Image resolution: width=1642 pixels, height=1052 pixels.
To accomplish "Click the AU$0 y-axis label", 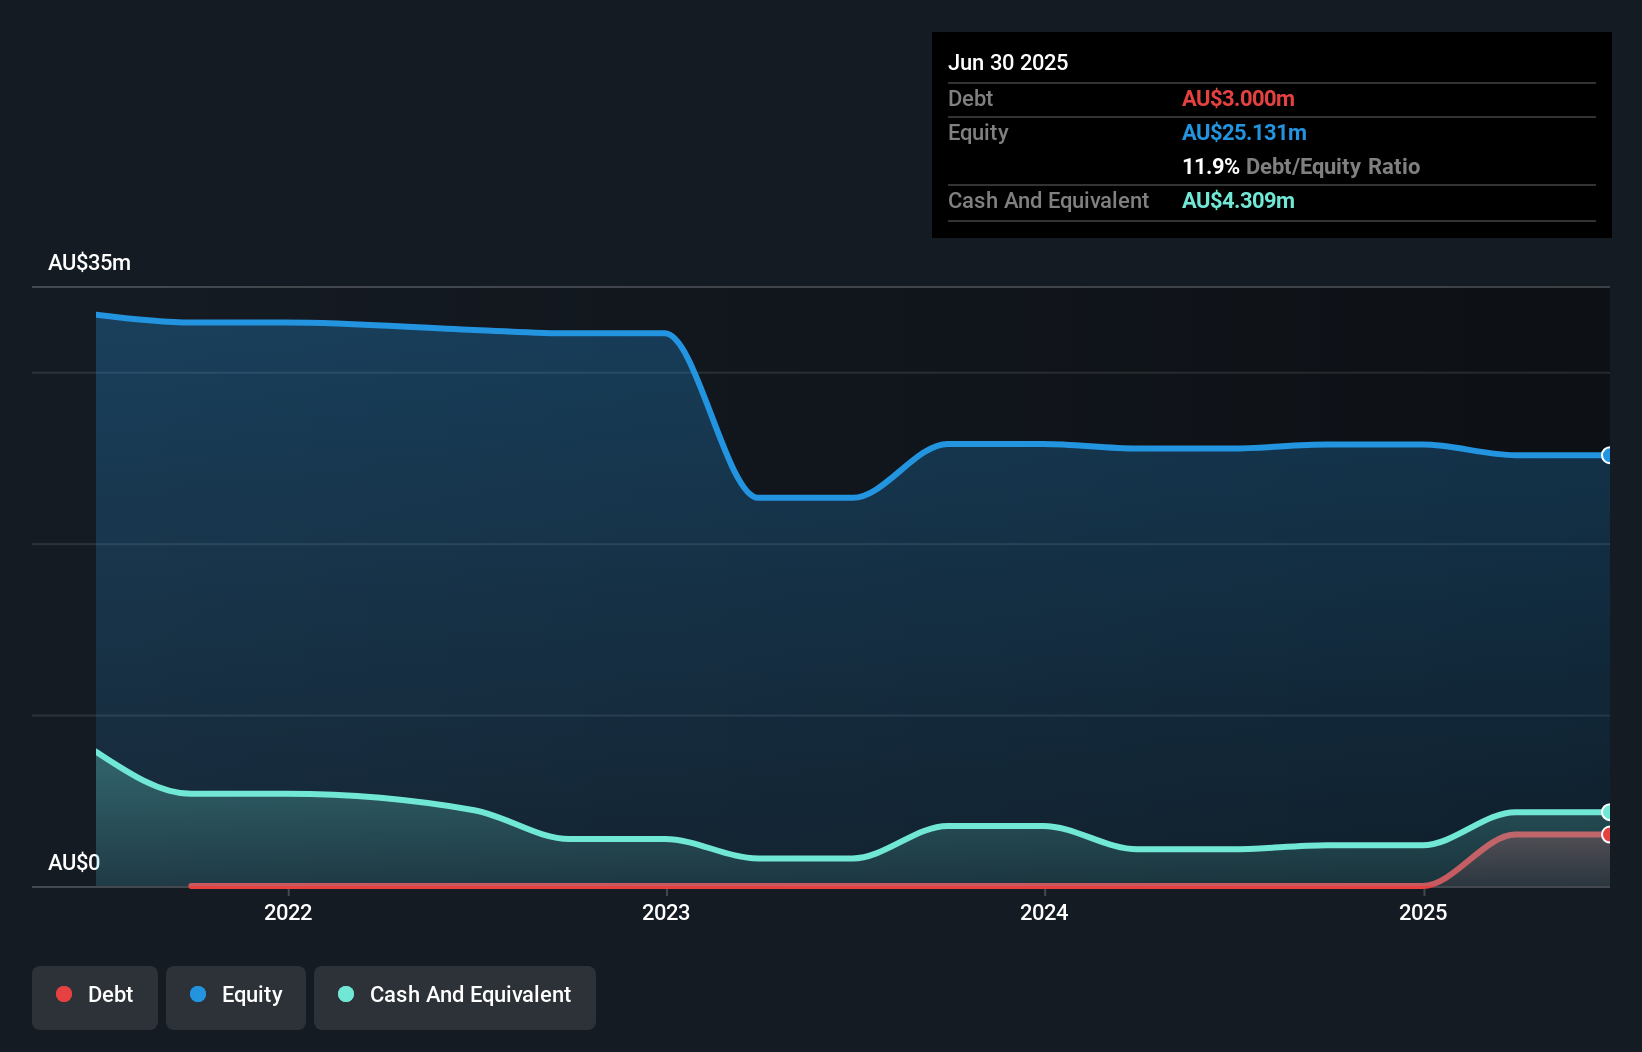I will [x=74, y=862].
